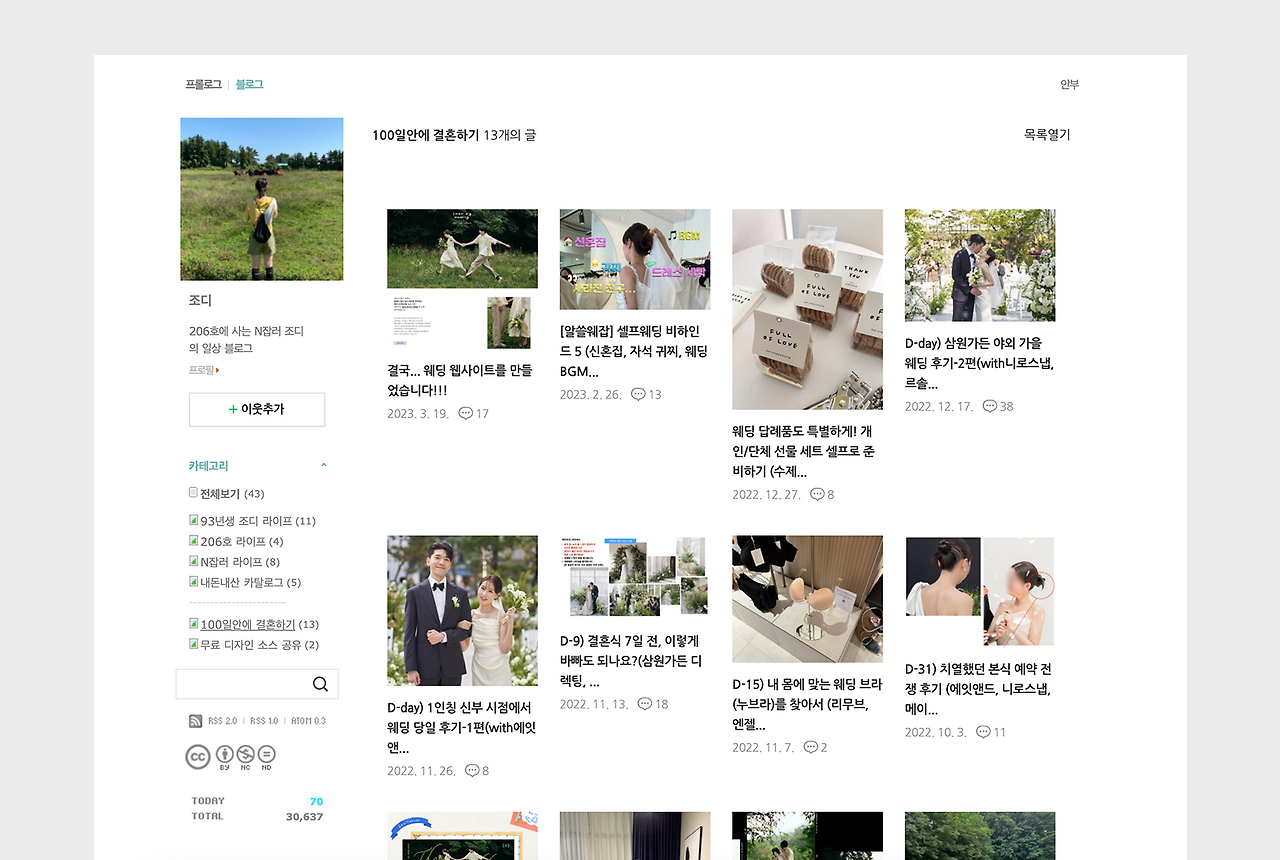Open post titled D-31) 치열했던 본식 예약 전쟁 후기
The width and height of the screenshot is (1280, 860).
[978, 689]
